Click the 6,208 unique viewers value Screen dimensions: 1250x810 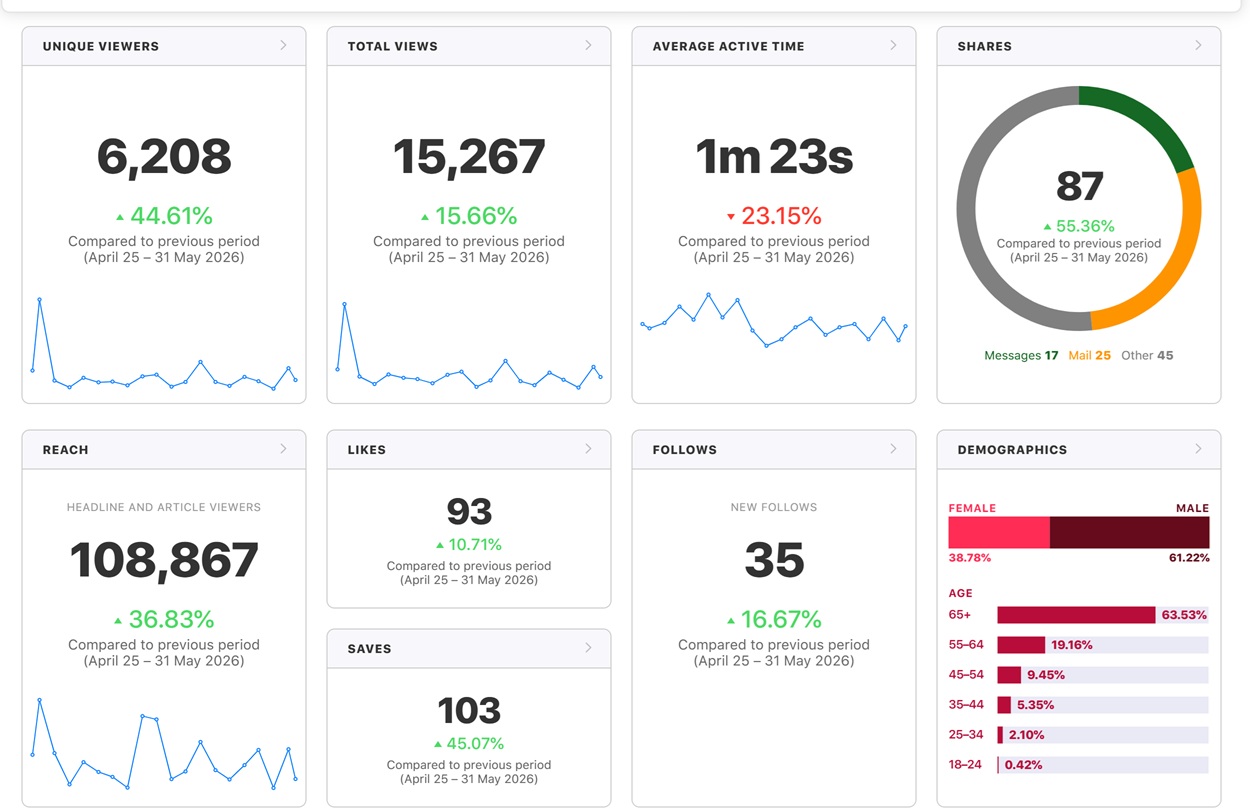(x=164, y=157)
